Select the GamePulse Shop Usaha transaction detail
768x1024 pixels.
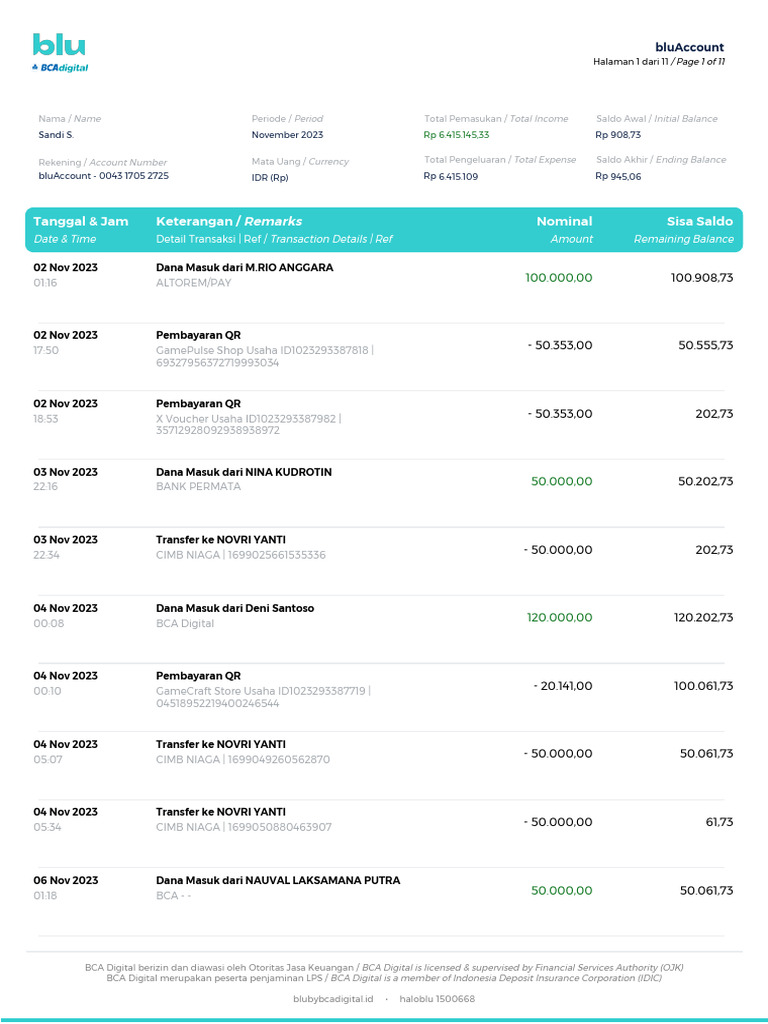click(264, 357)
